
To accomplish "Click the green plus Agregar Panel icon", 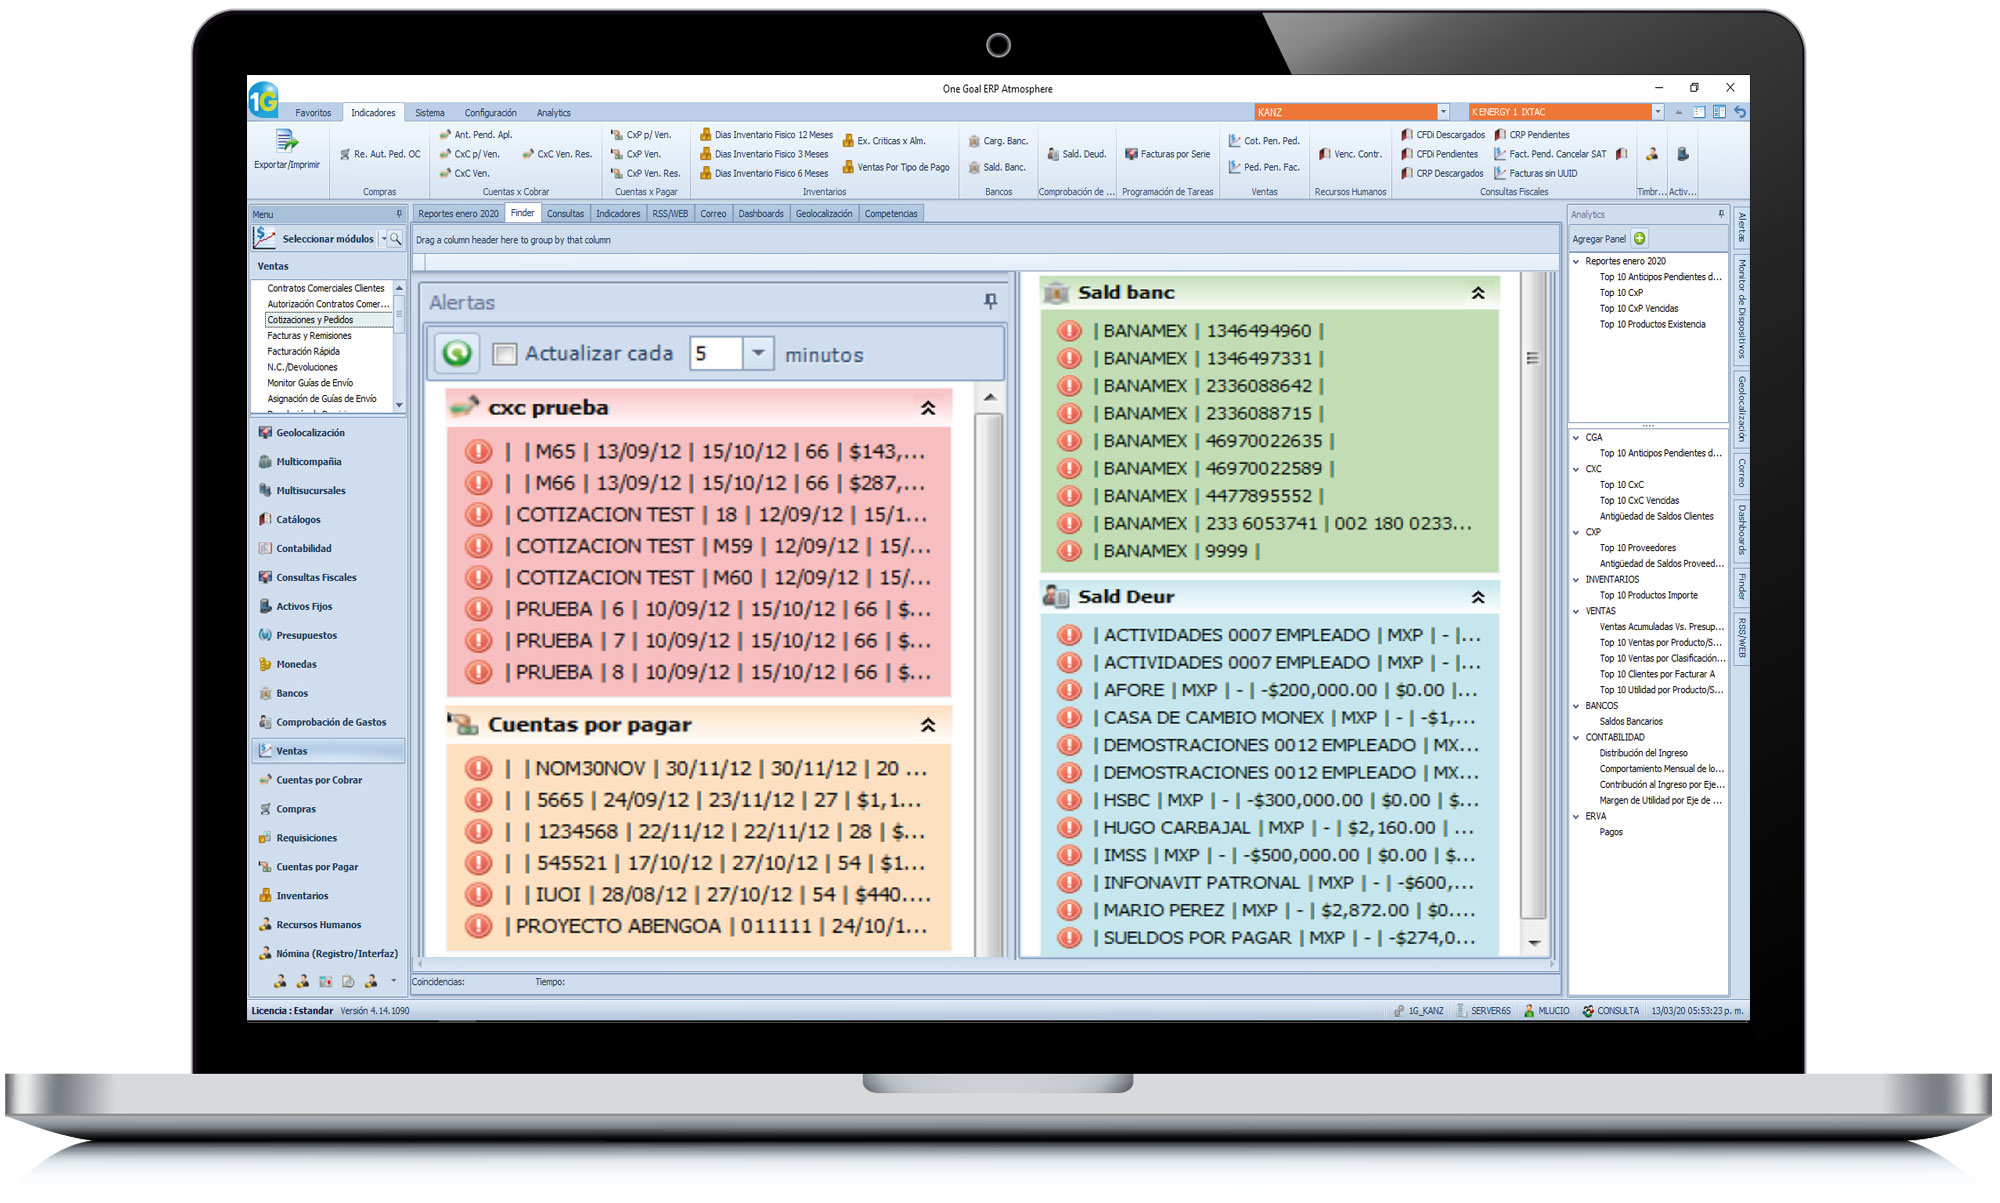I will click(1640, 239).
